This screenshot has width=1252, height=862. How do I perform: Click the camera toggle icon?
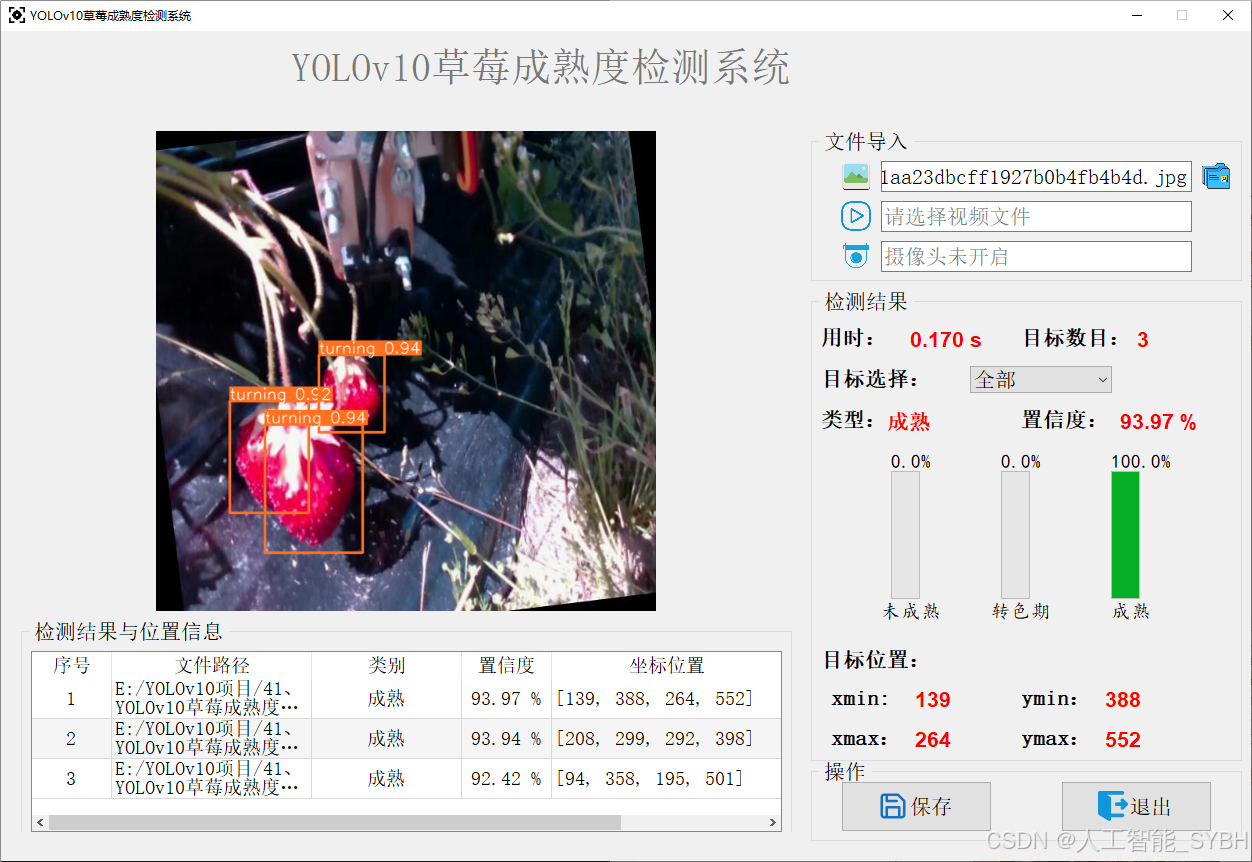tap(856, 256)
